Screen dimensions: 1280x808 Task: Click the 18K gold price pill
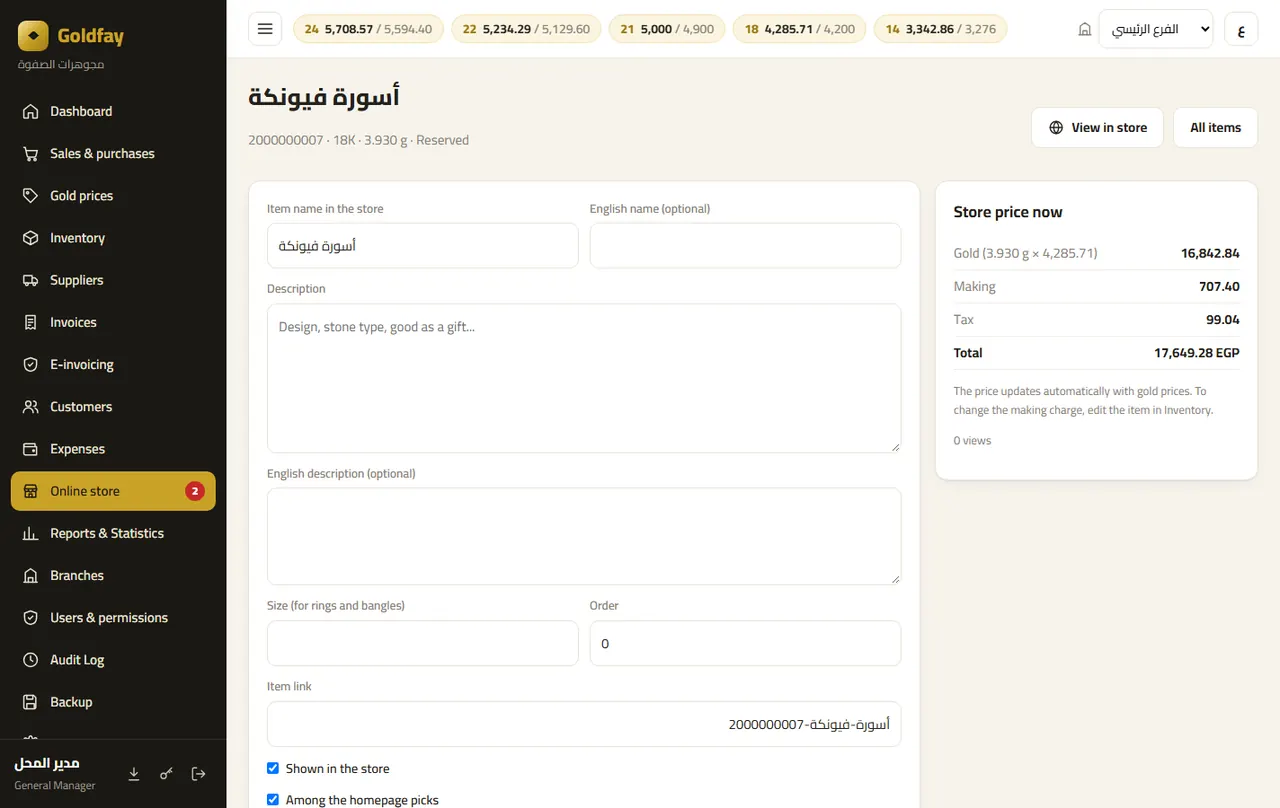click(800, 29)
